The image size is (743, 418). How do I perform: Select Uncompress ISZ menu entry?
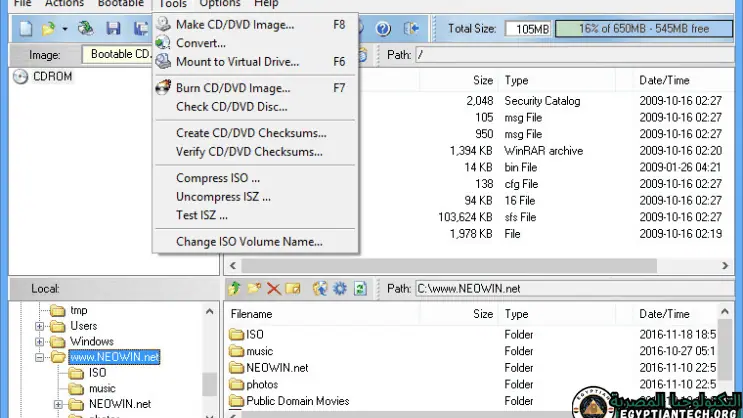(x=255, y=197)
